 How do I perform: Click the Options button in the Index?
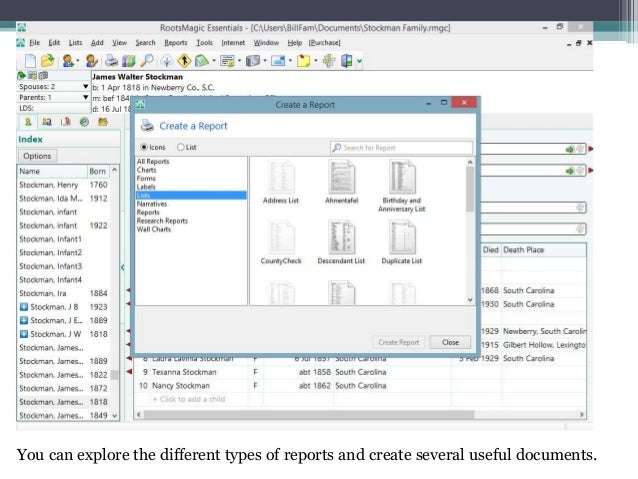tap(37, 156)
